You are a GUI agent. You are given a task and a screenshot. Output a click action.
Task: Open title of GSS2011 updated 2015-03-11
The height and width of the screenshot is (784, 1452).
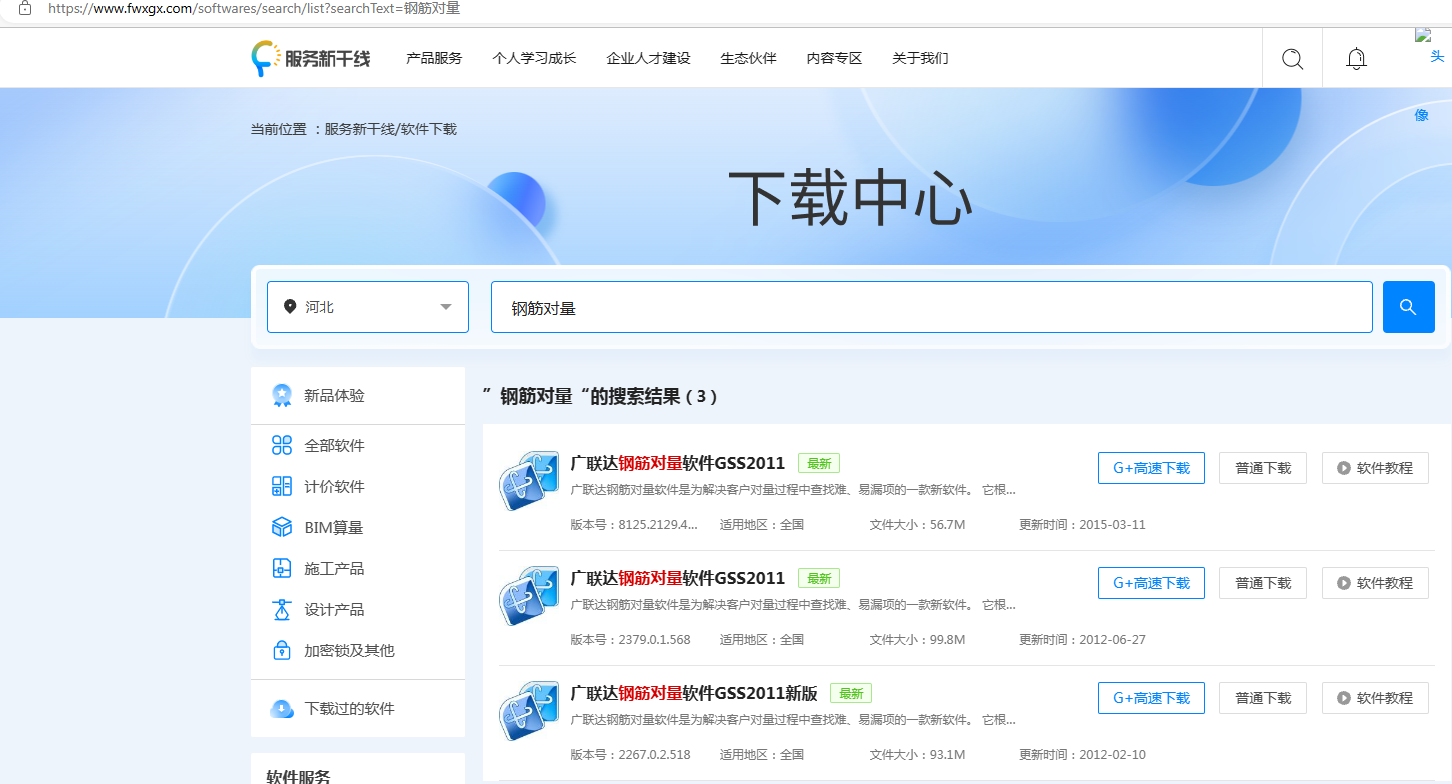[678, 464]
